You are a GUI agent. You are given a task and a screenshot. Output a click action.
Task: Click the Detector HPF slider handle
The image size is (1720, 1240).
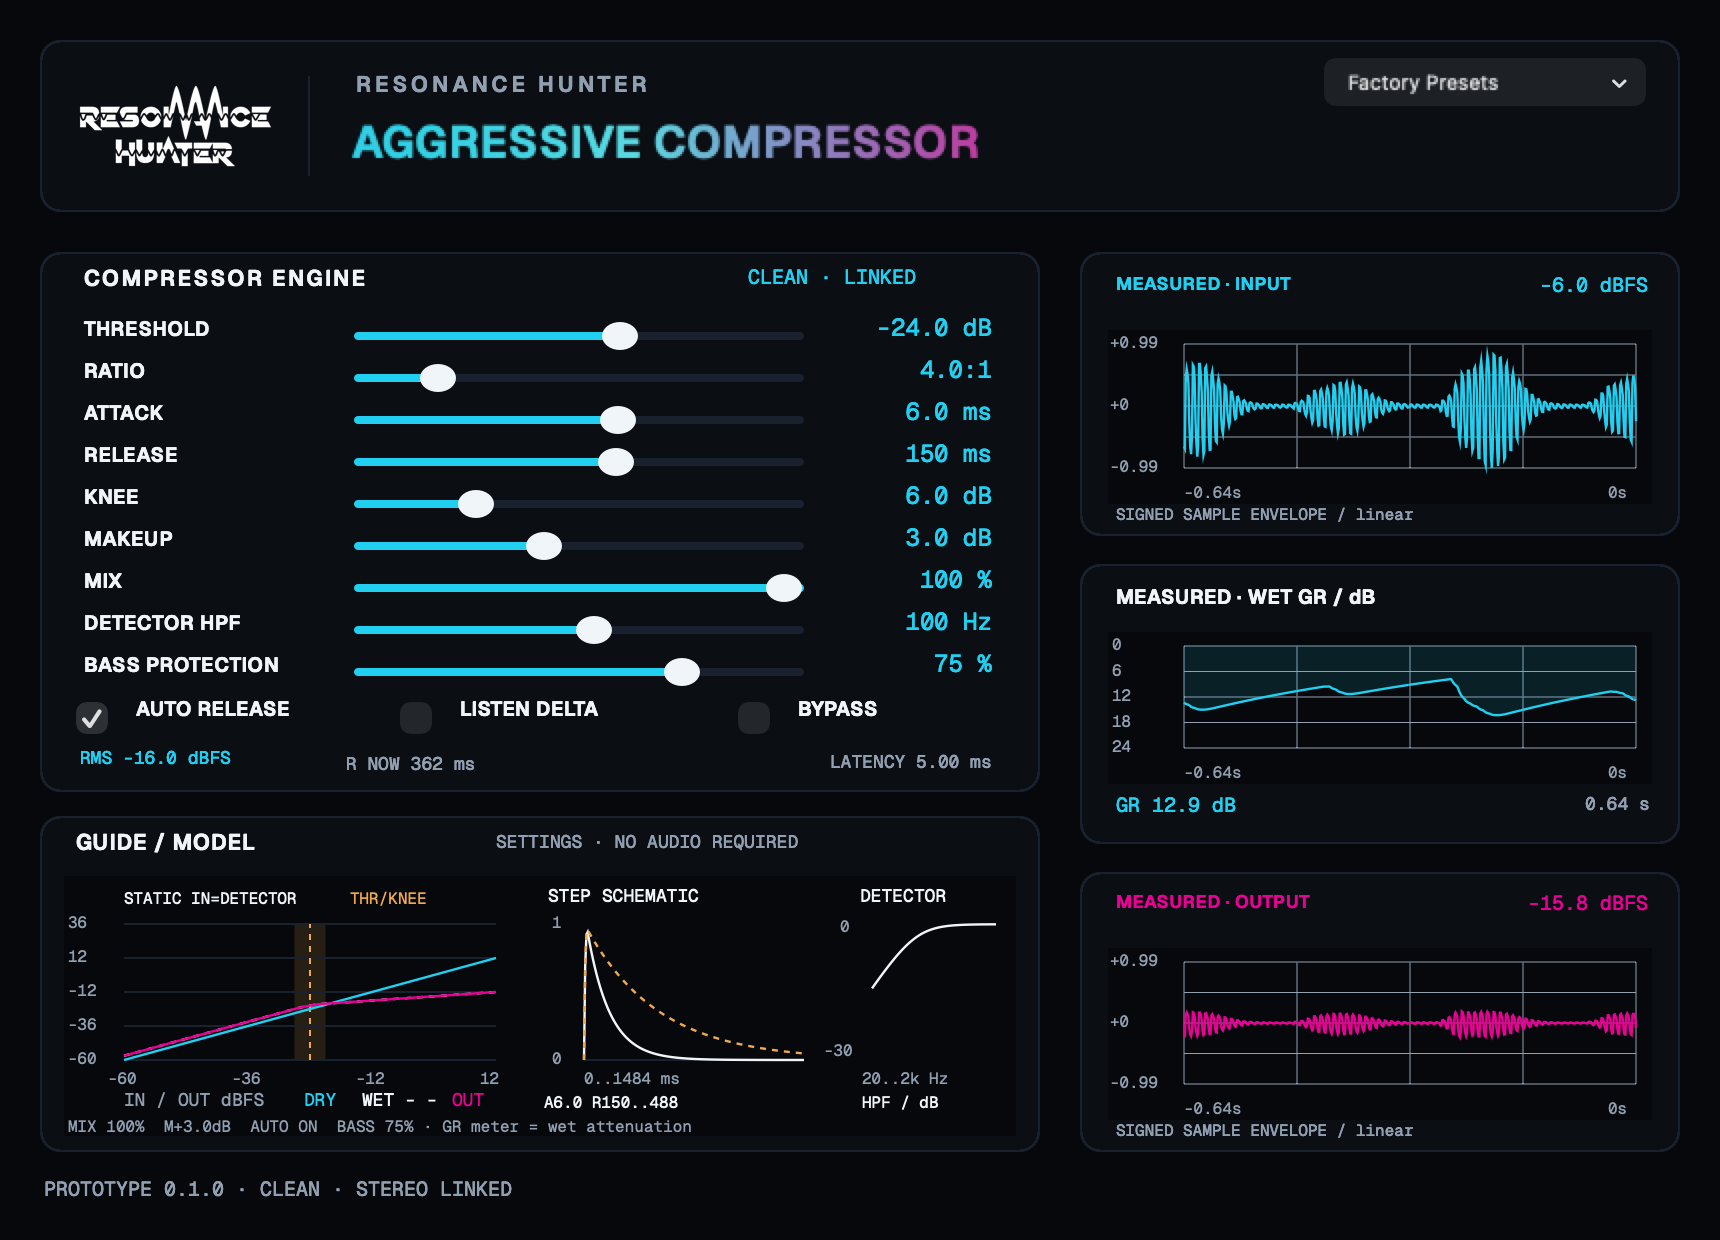594,630
